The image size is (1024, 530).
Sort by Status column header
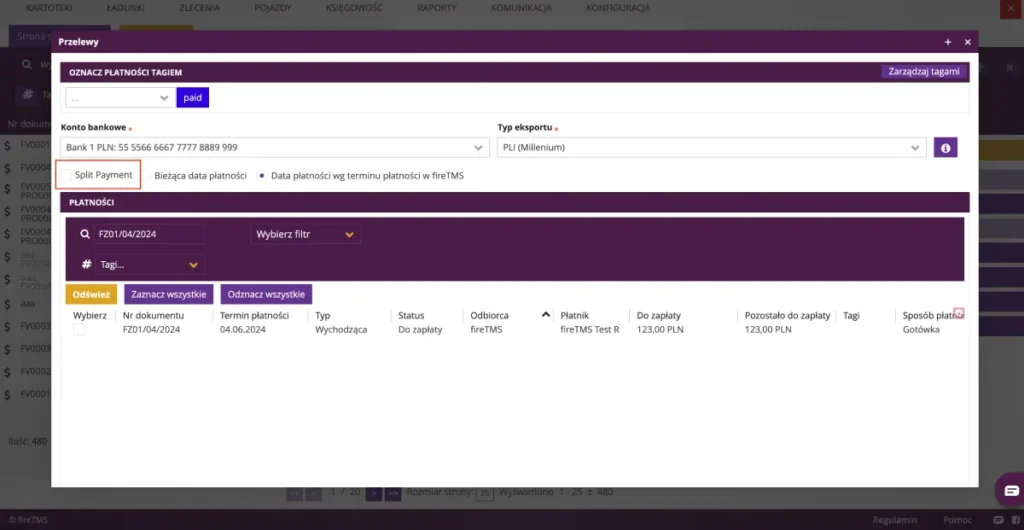(411, 315)
